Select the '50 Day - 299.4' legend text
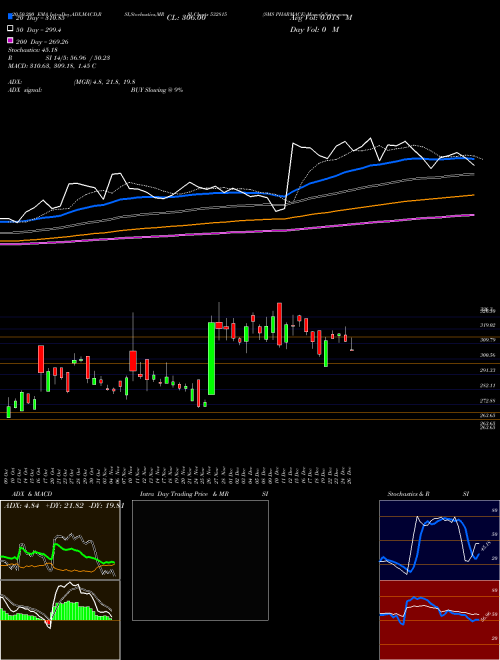This screenshot has width=500, height=660. click(x=38, y=29)
